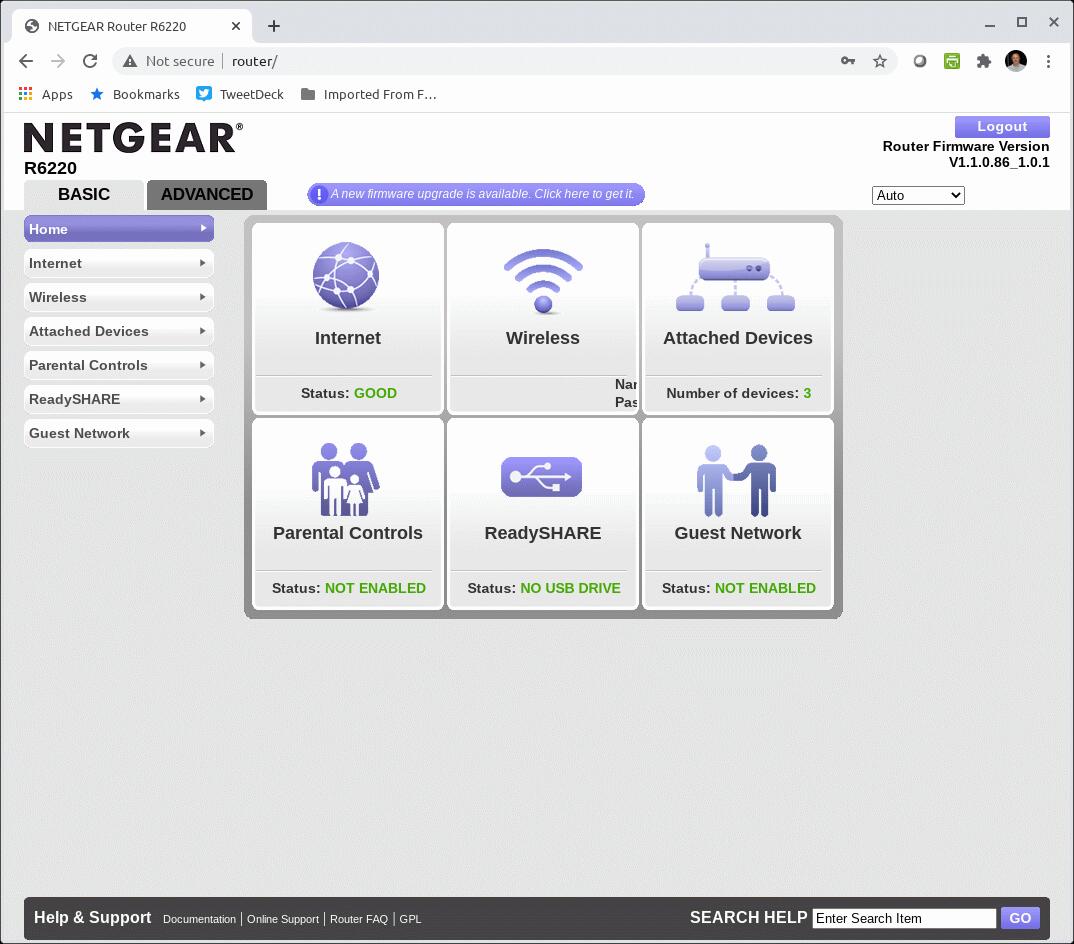Select Wireless in the sidebar
1074x944 pixels.
coord(118,297)
